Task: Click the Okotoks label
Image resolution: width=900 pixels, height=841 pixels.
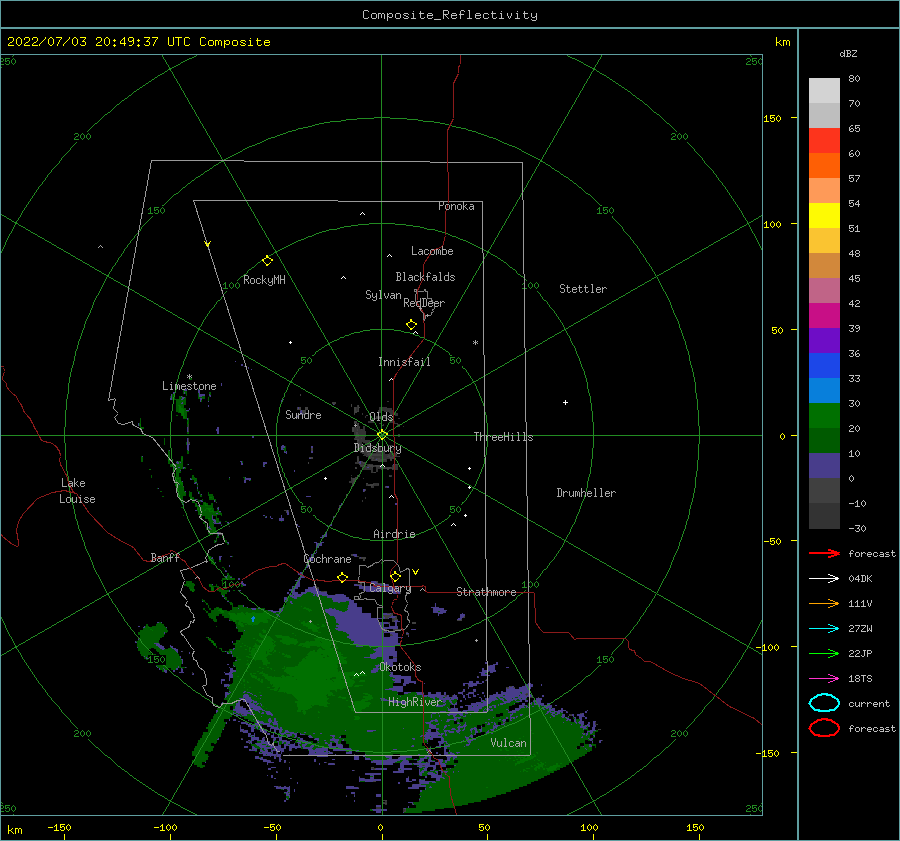Action: (x=400, y=667)
